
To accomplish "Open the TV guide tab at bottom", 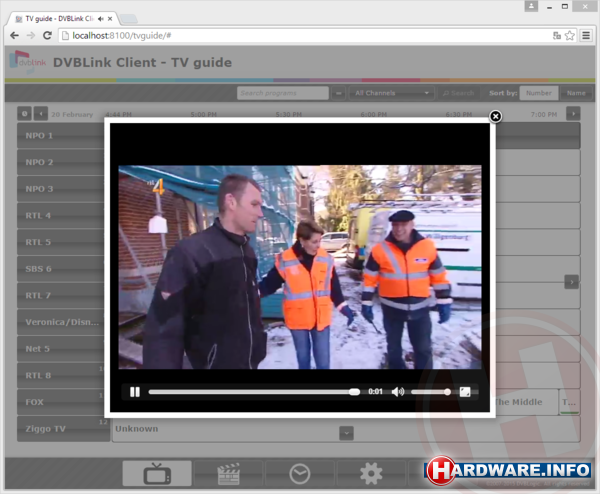I will (x=157, y=474).
